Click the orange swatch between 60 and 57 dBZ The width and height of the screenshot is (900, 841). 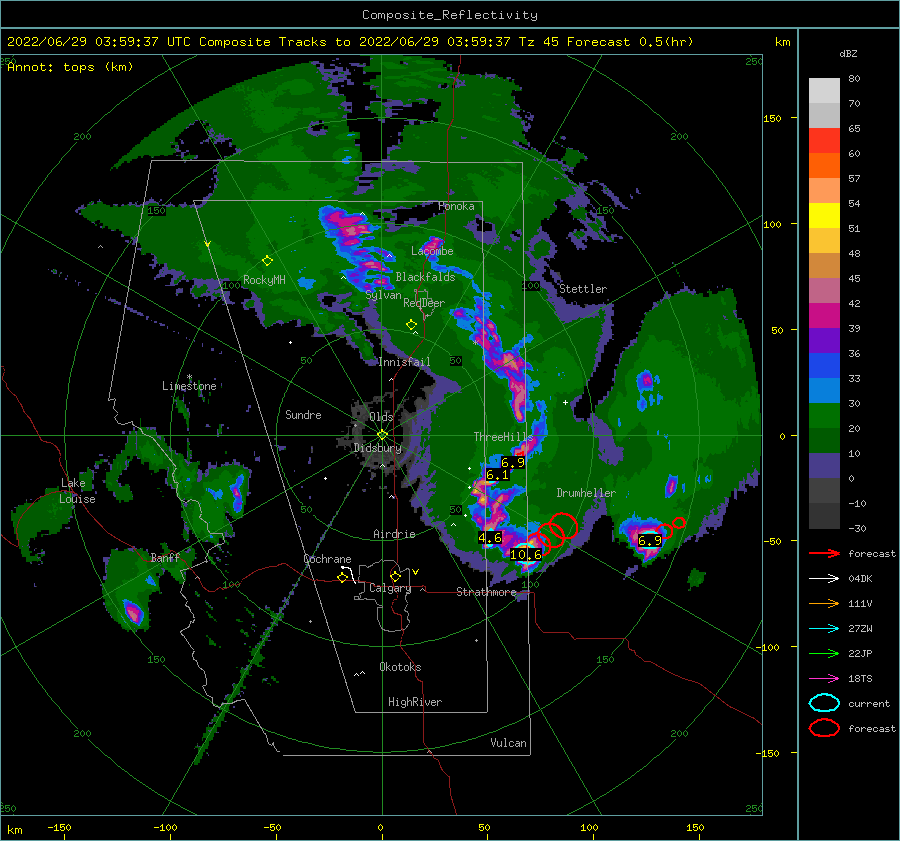pos(824,166)
